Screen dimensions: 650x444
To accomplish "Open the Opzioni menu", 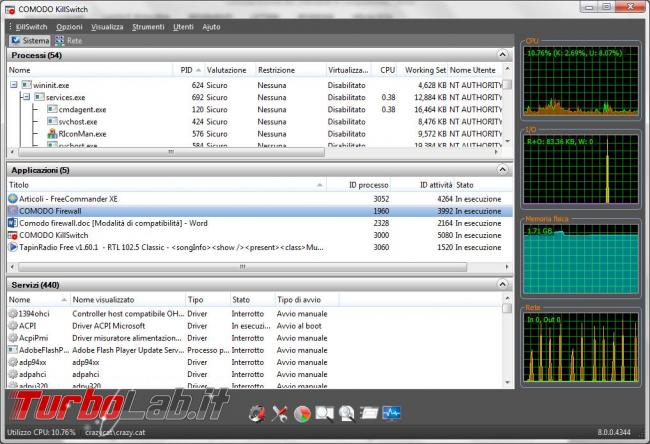I will tap(69, 27).
